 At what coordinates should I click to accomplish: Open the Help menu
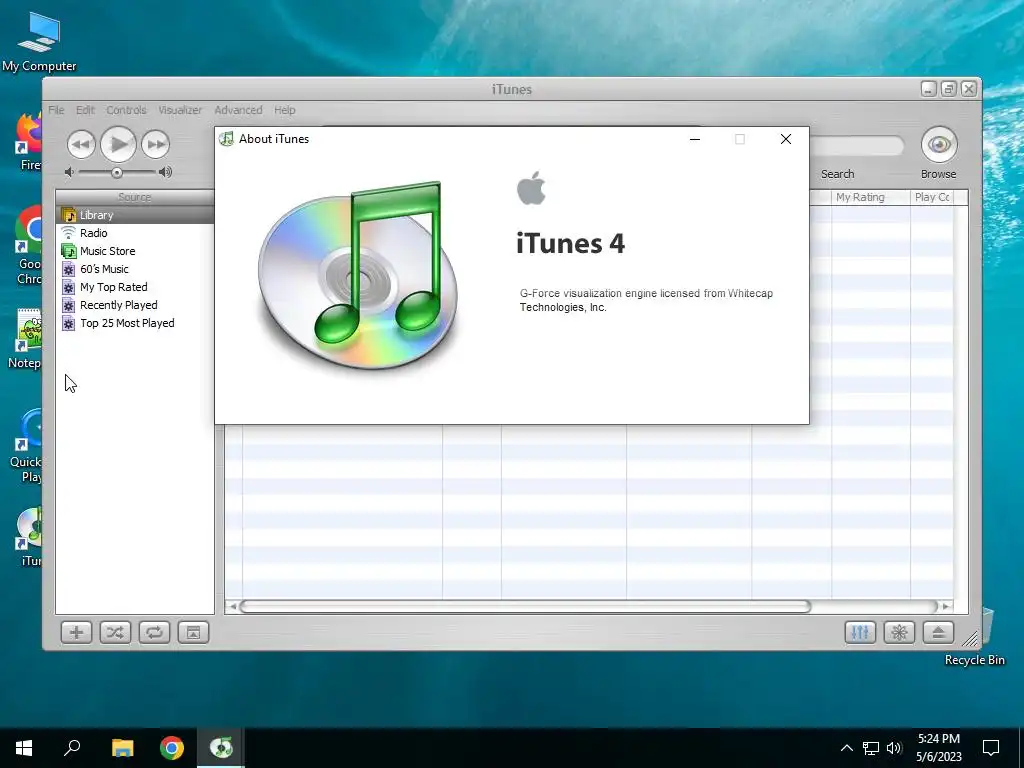(285, 110)
